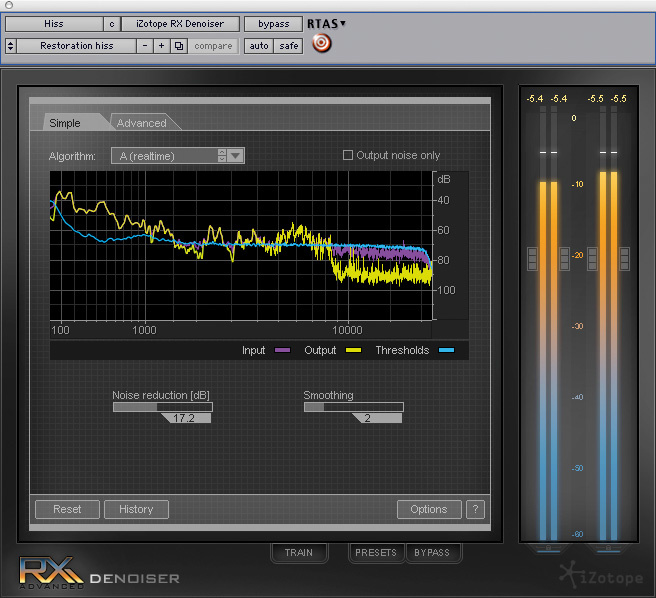Click the insert position 'c' button
The image size is (656, 598).
pos(112,24)
